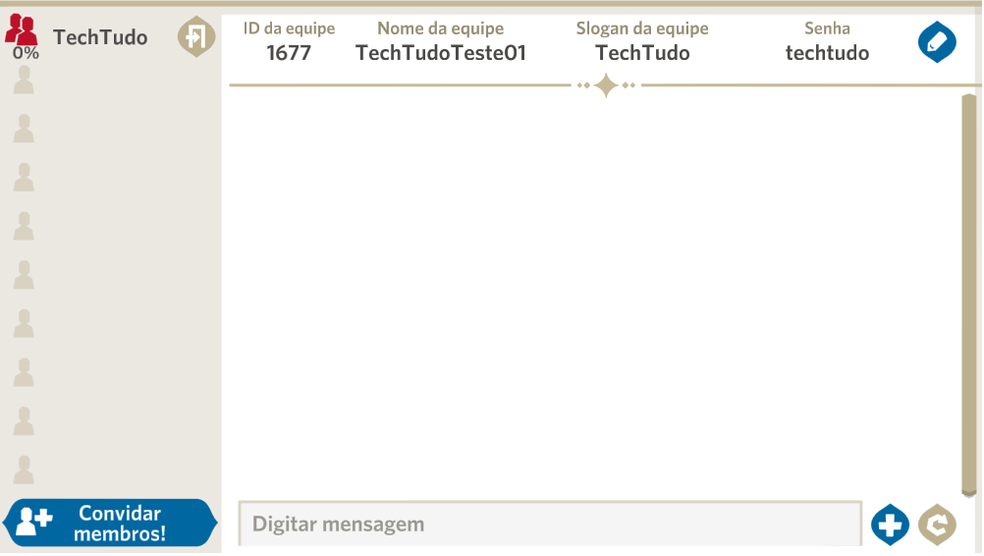The width and height of the screenshot is (984, 556).
Task: Click the chat vertical scrollbar
Action: click(968, 290)
